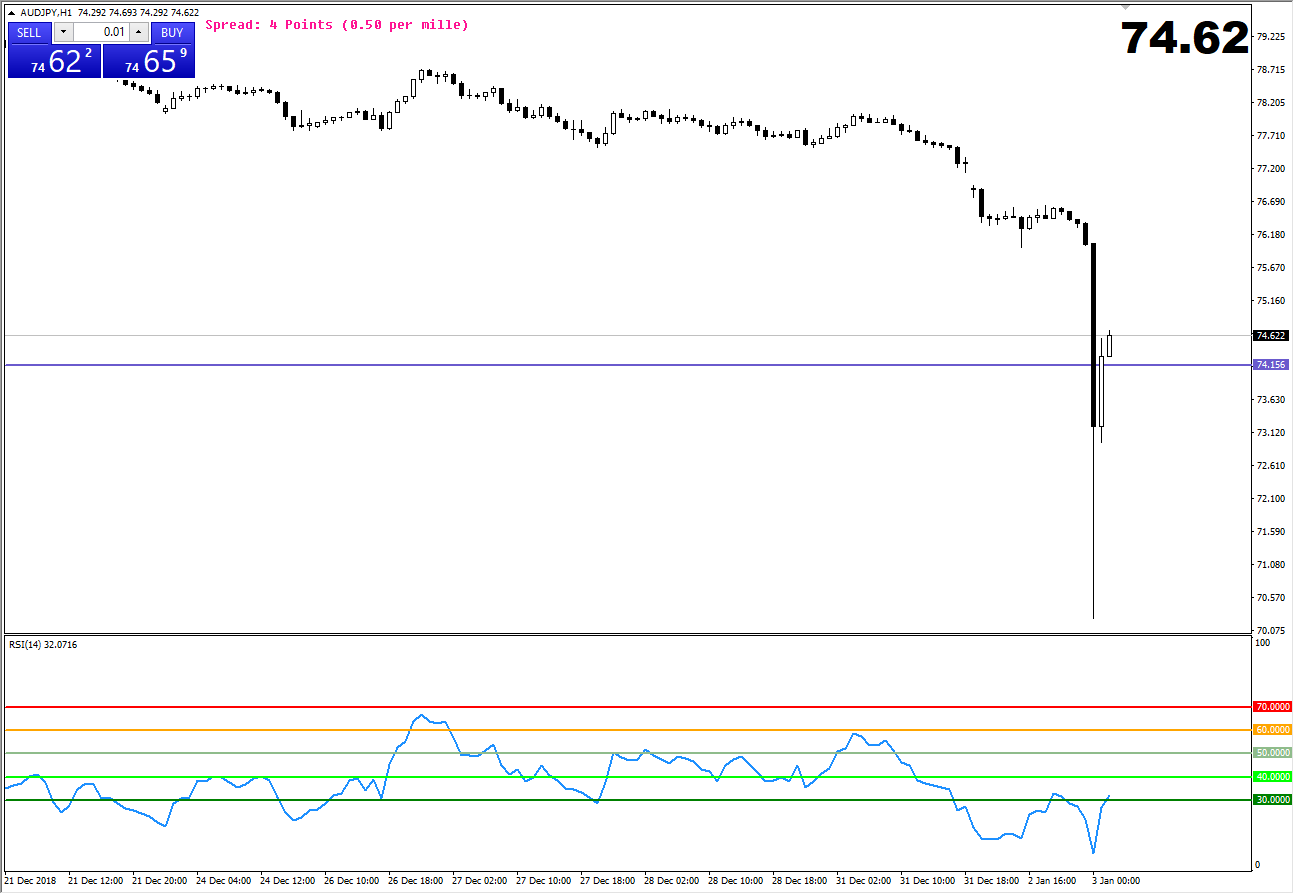1294x894 pixels.
Task: Click the Spread: 4 Points label
Action: 336,24
